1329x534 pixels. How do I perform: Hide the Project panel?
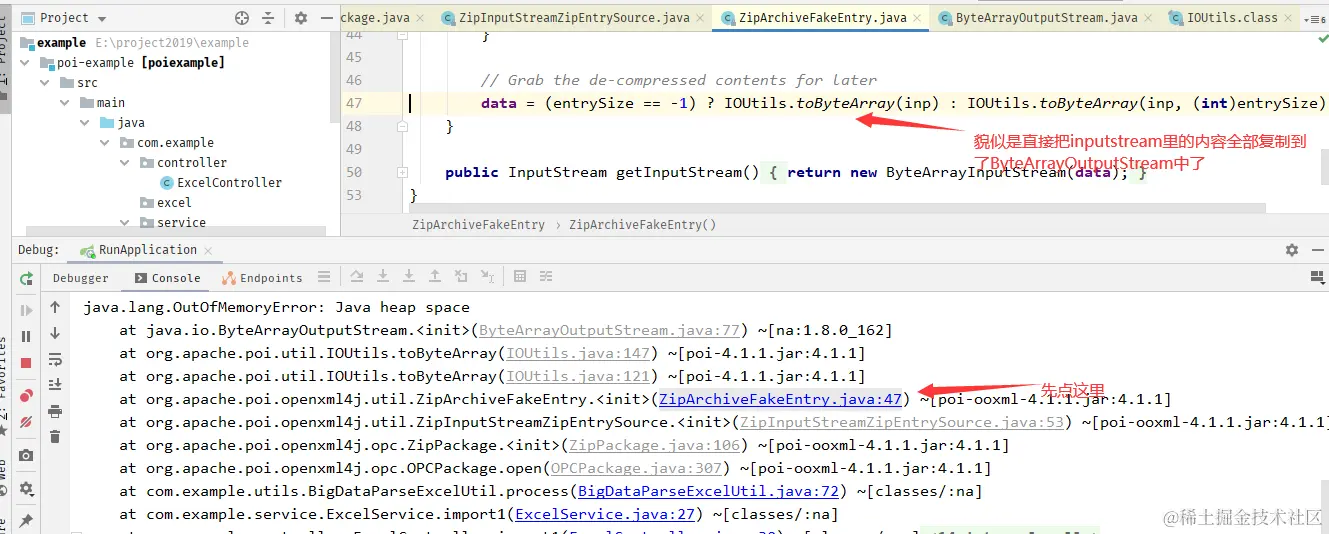point(327,18)
